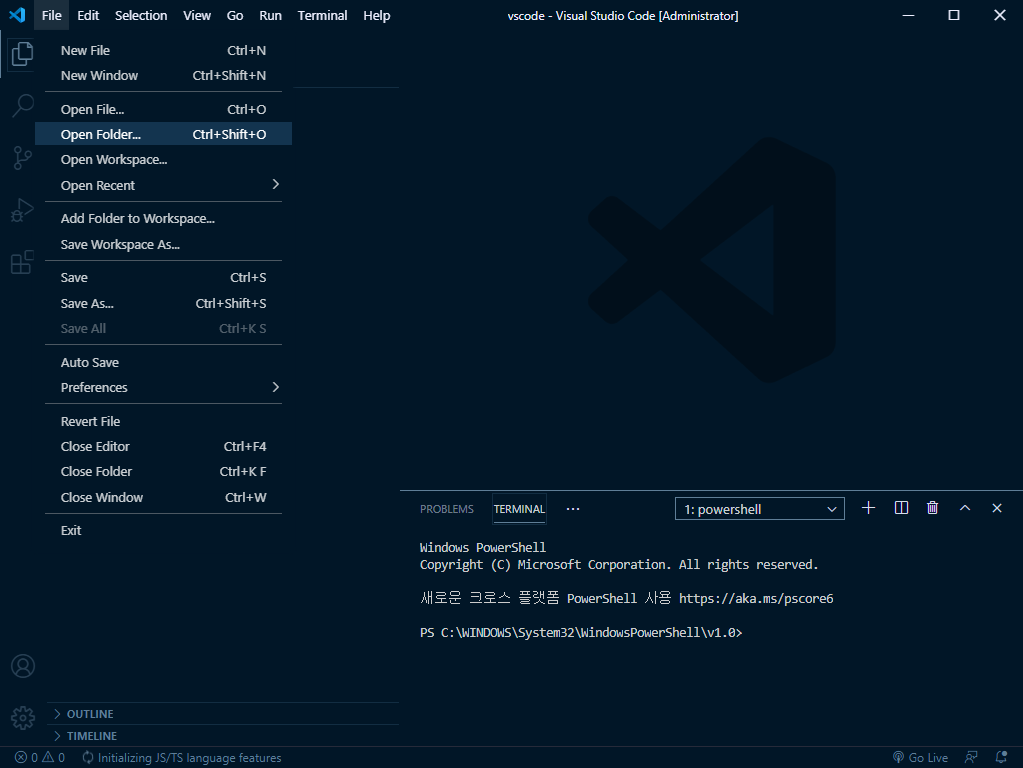
Task: Expand the TIMELINE section
Action: pos(222,736)
